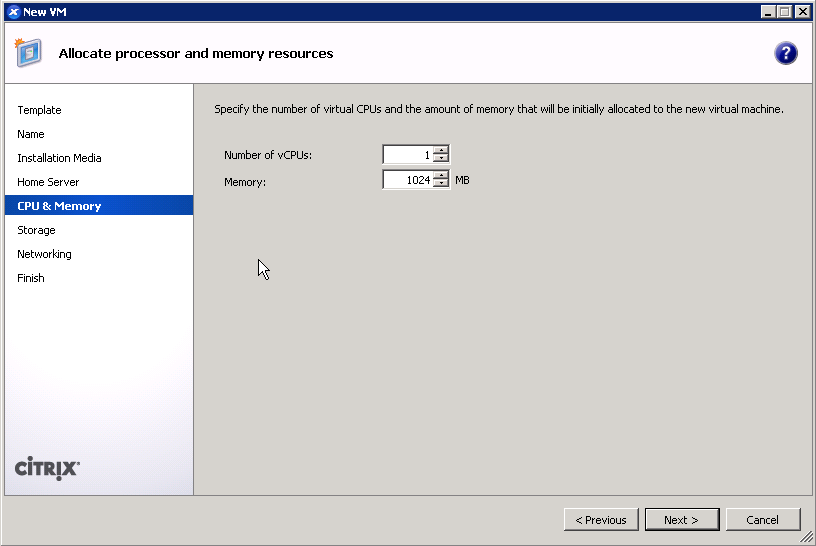Jump to the Finish step

pos(31,278)
